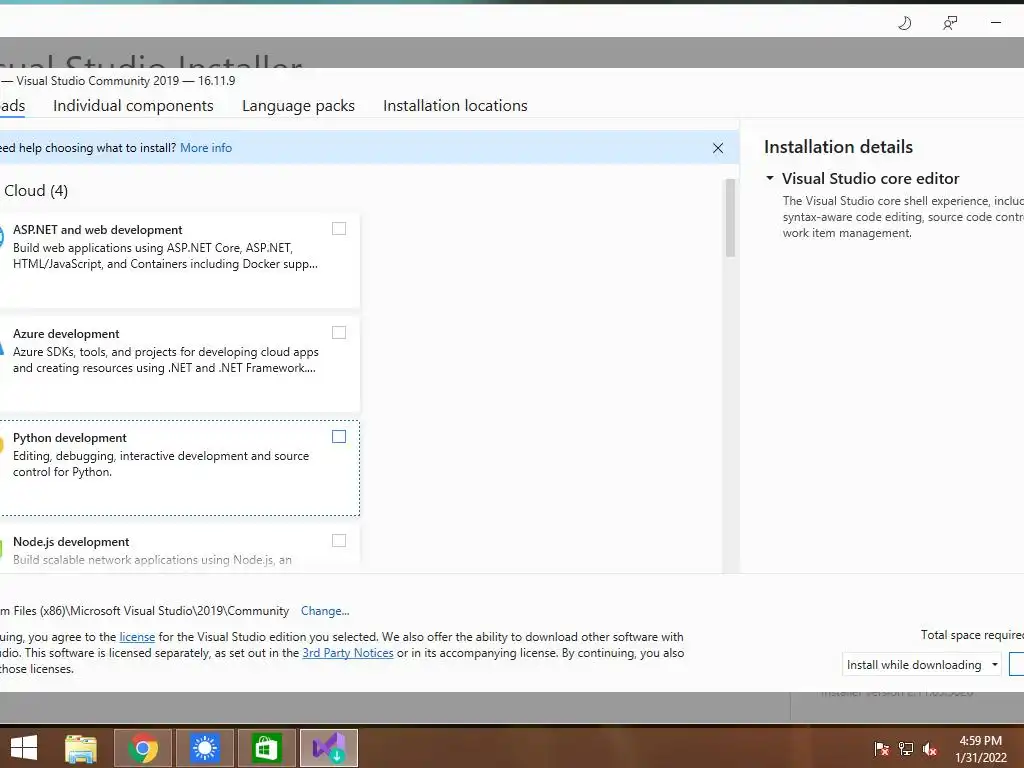Image resolution: width=1024 pixels, height=768 pixels.
Task: Open Microsoft Store taskbar icon
Action: 266,748
